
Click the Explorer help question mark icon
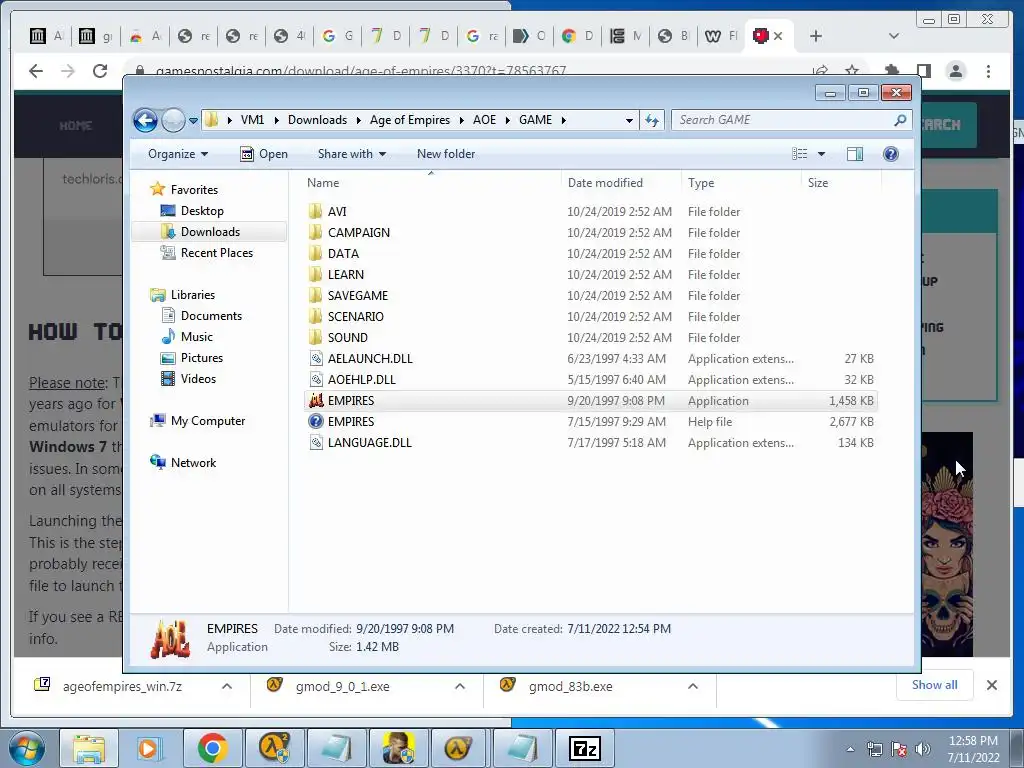891,154
